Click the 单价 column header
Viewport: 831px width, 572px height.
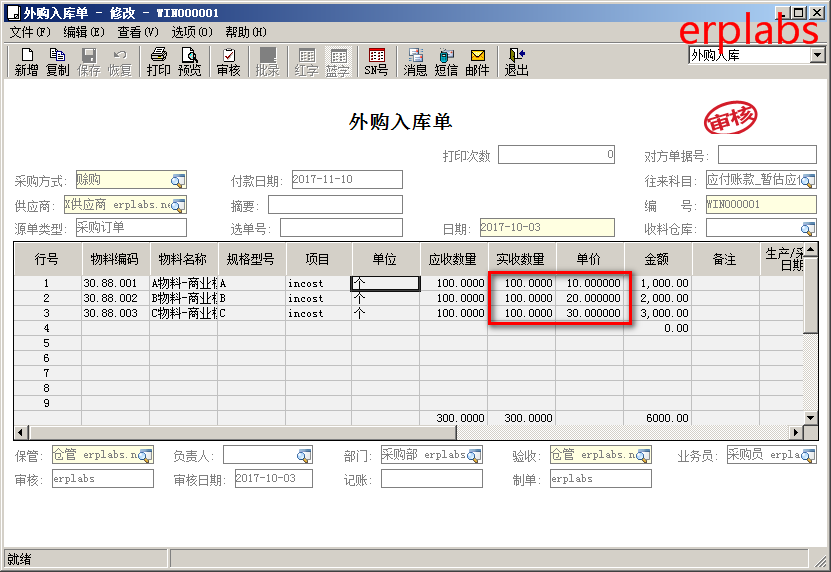click(x=589, y=259)
